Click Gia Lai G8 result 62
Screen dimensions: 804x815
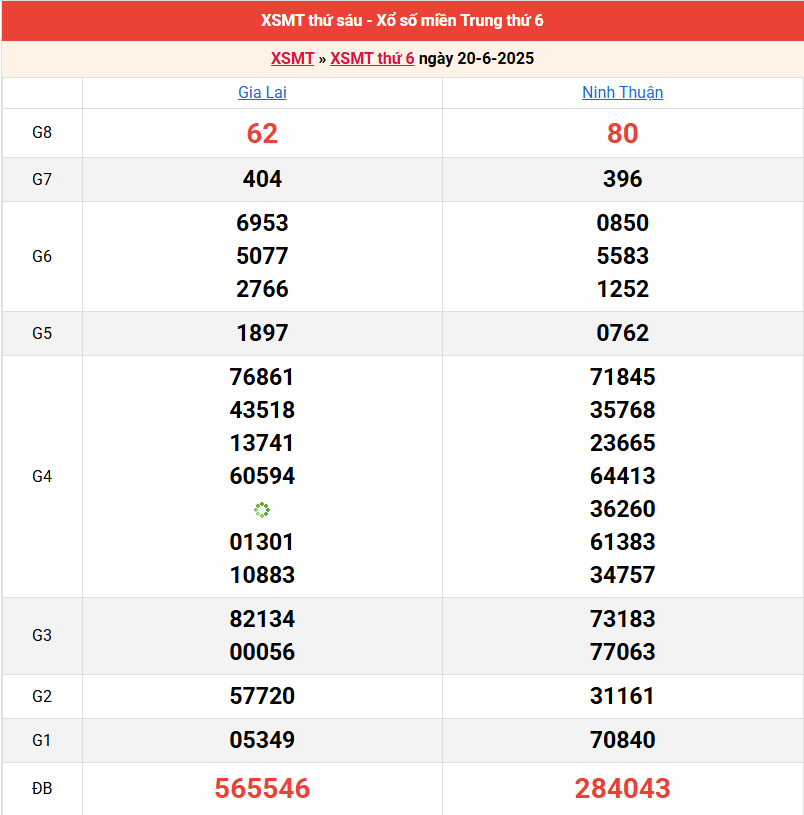[262, 133]
